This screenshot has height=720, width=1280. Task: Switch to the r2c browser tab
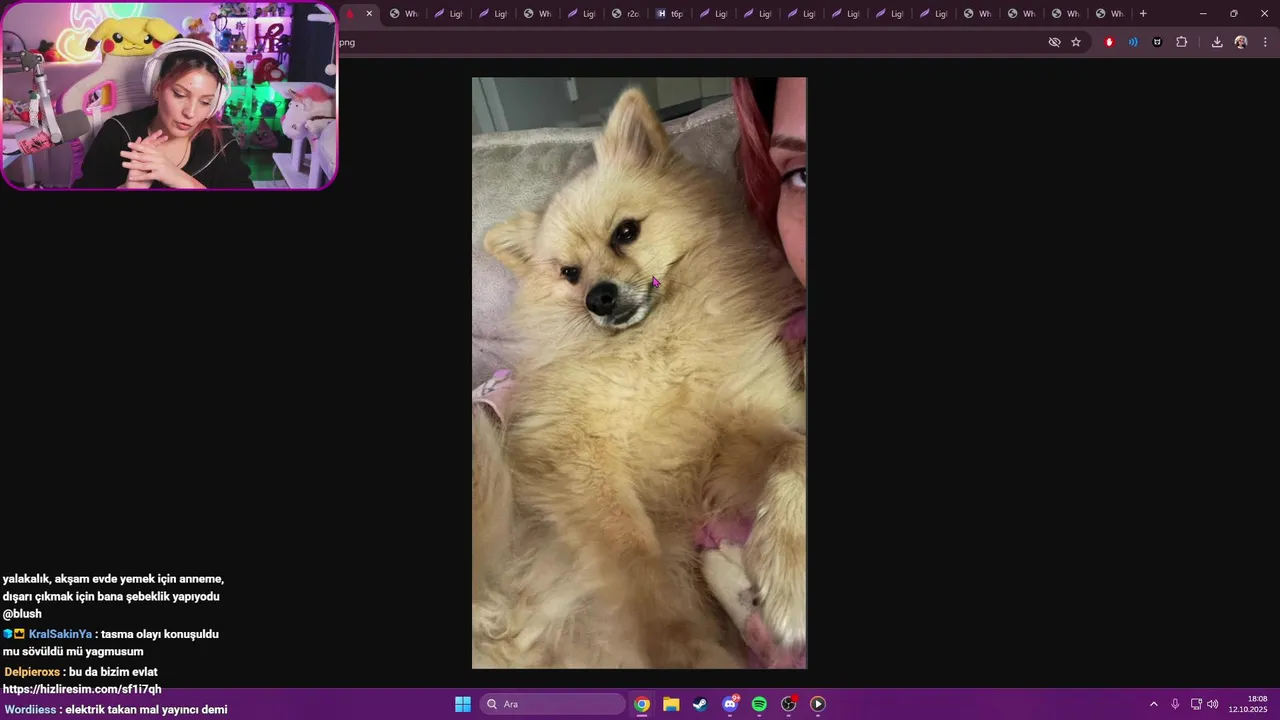click(x=625, y=14)
